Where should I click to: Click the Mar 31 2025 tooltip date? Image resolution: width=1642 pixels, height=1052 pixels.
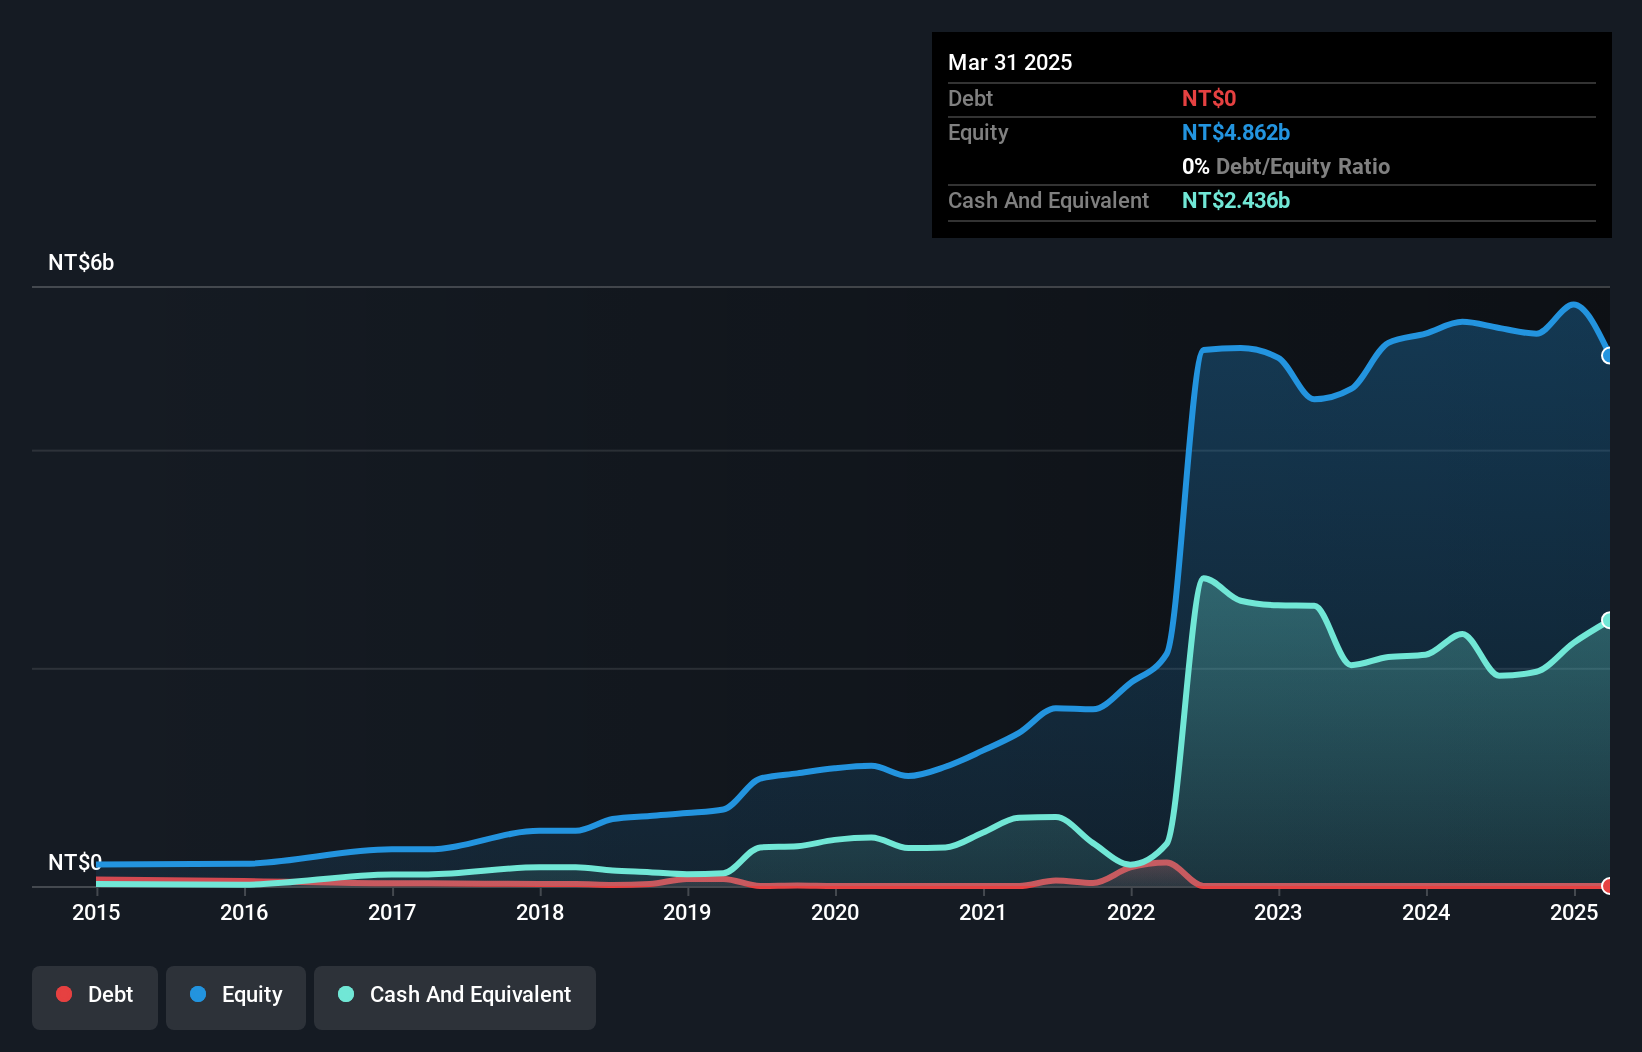(1010, 62)
